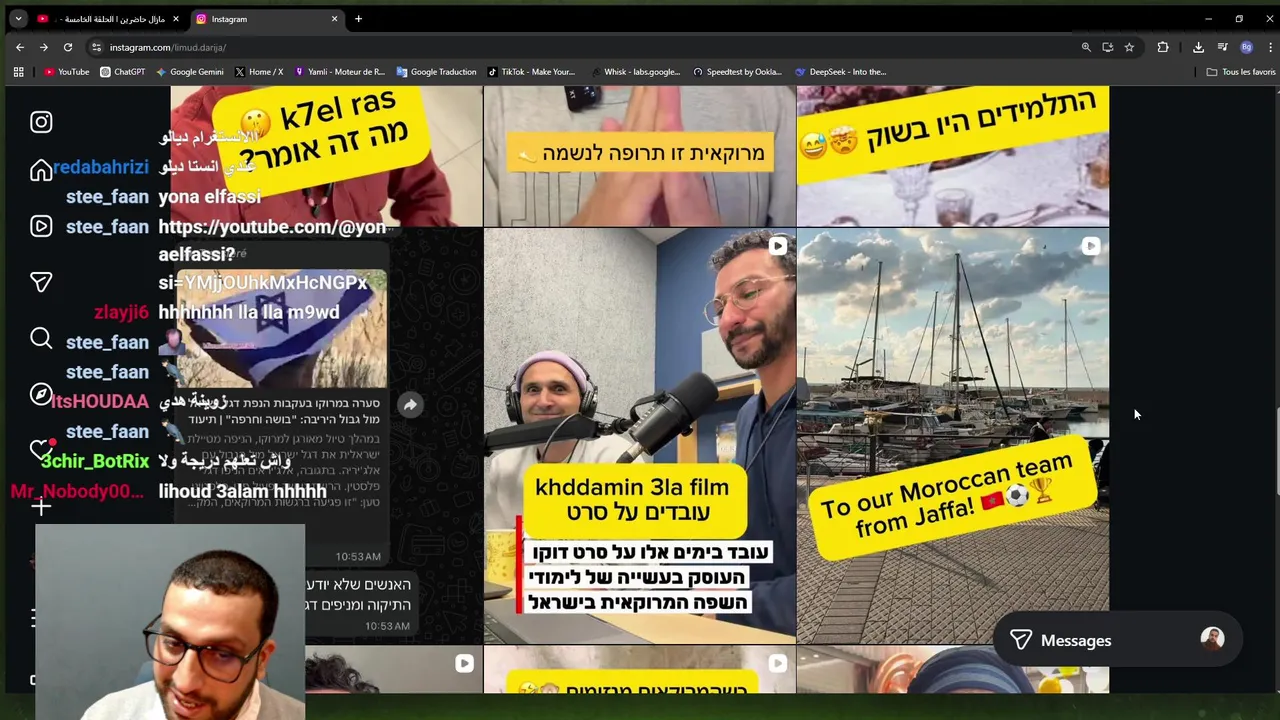Expand the tab search dropdown arrow
Image resolution: width=1280 pixels, height=720 pixels.
18,19
